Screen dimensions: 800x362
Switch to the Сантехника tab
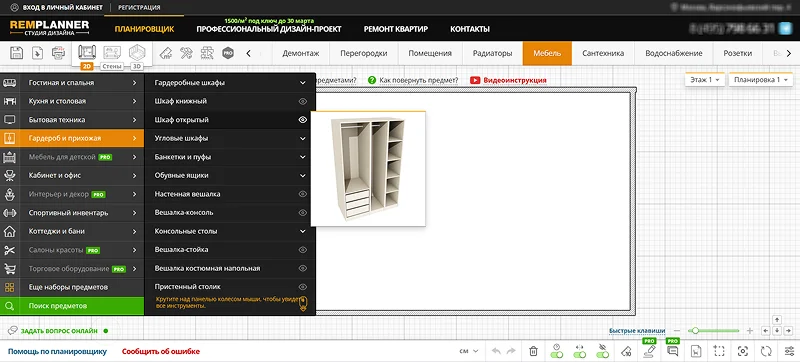click(603, 53)
